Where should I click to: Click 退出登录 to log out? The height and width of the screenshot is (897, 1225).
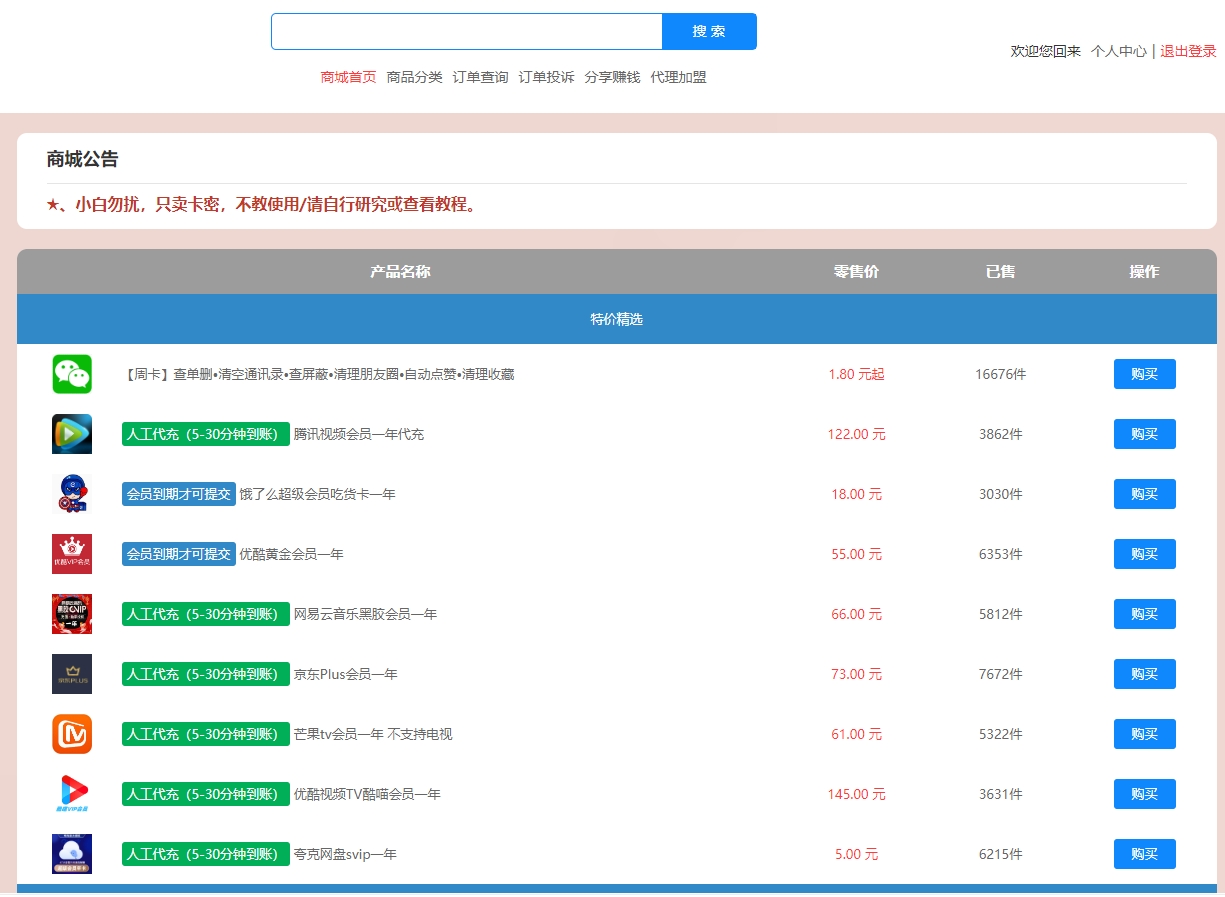1188,51
